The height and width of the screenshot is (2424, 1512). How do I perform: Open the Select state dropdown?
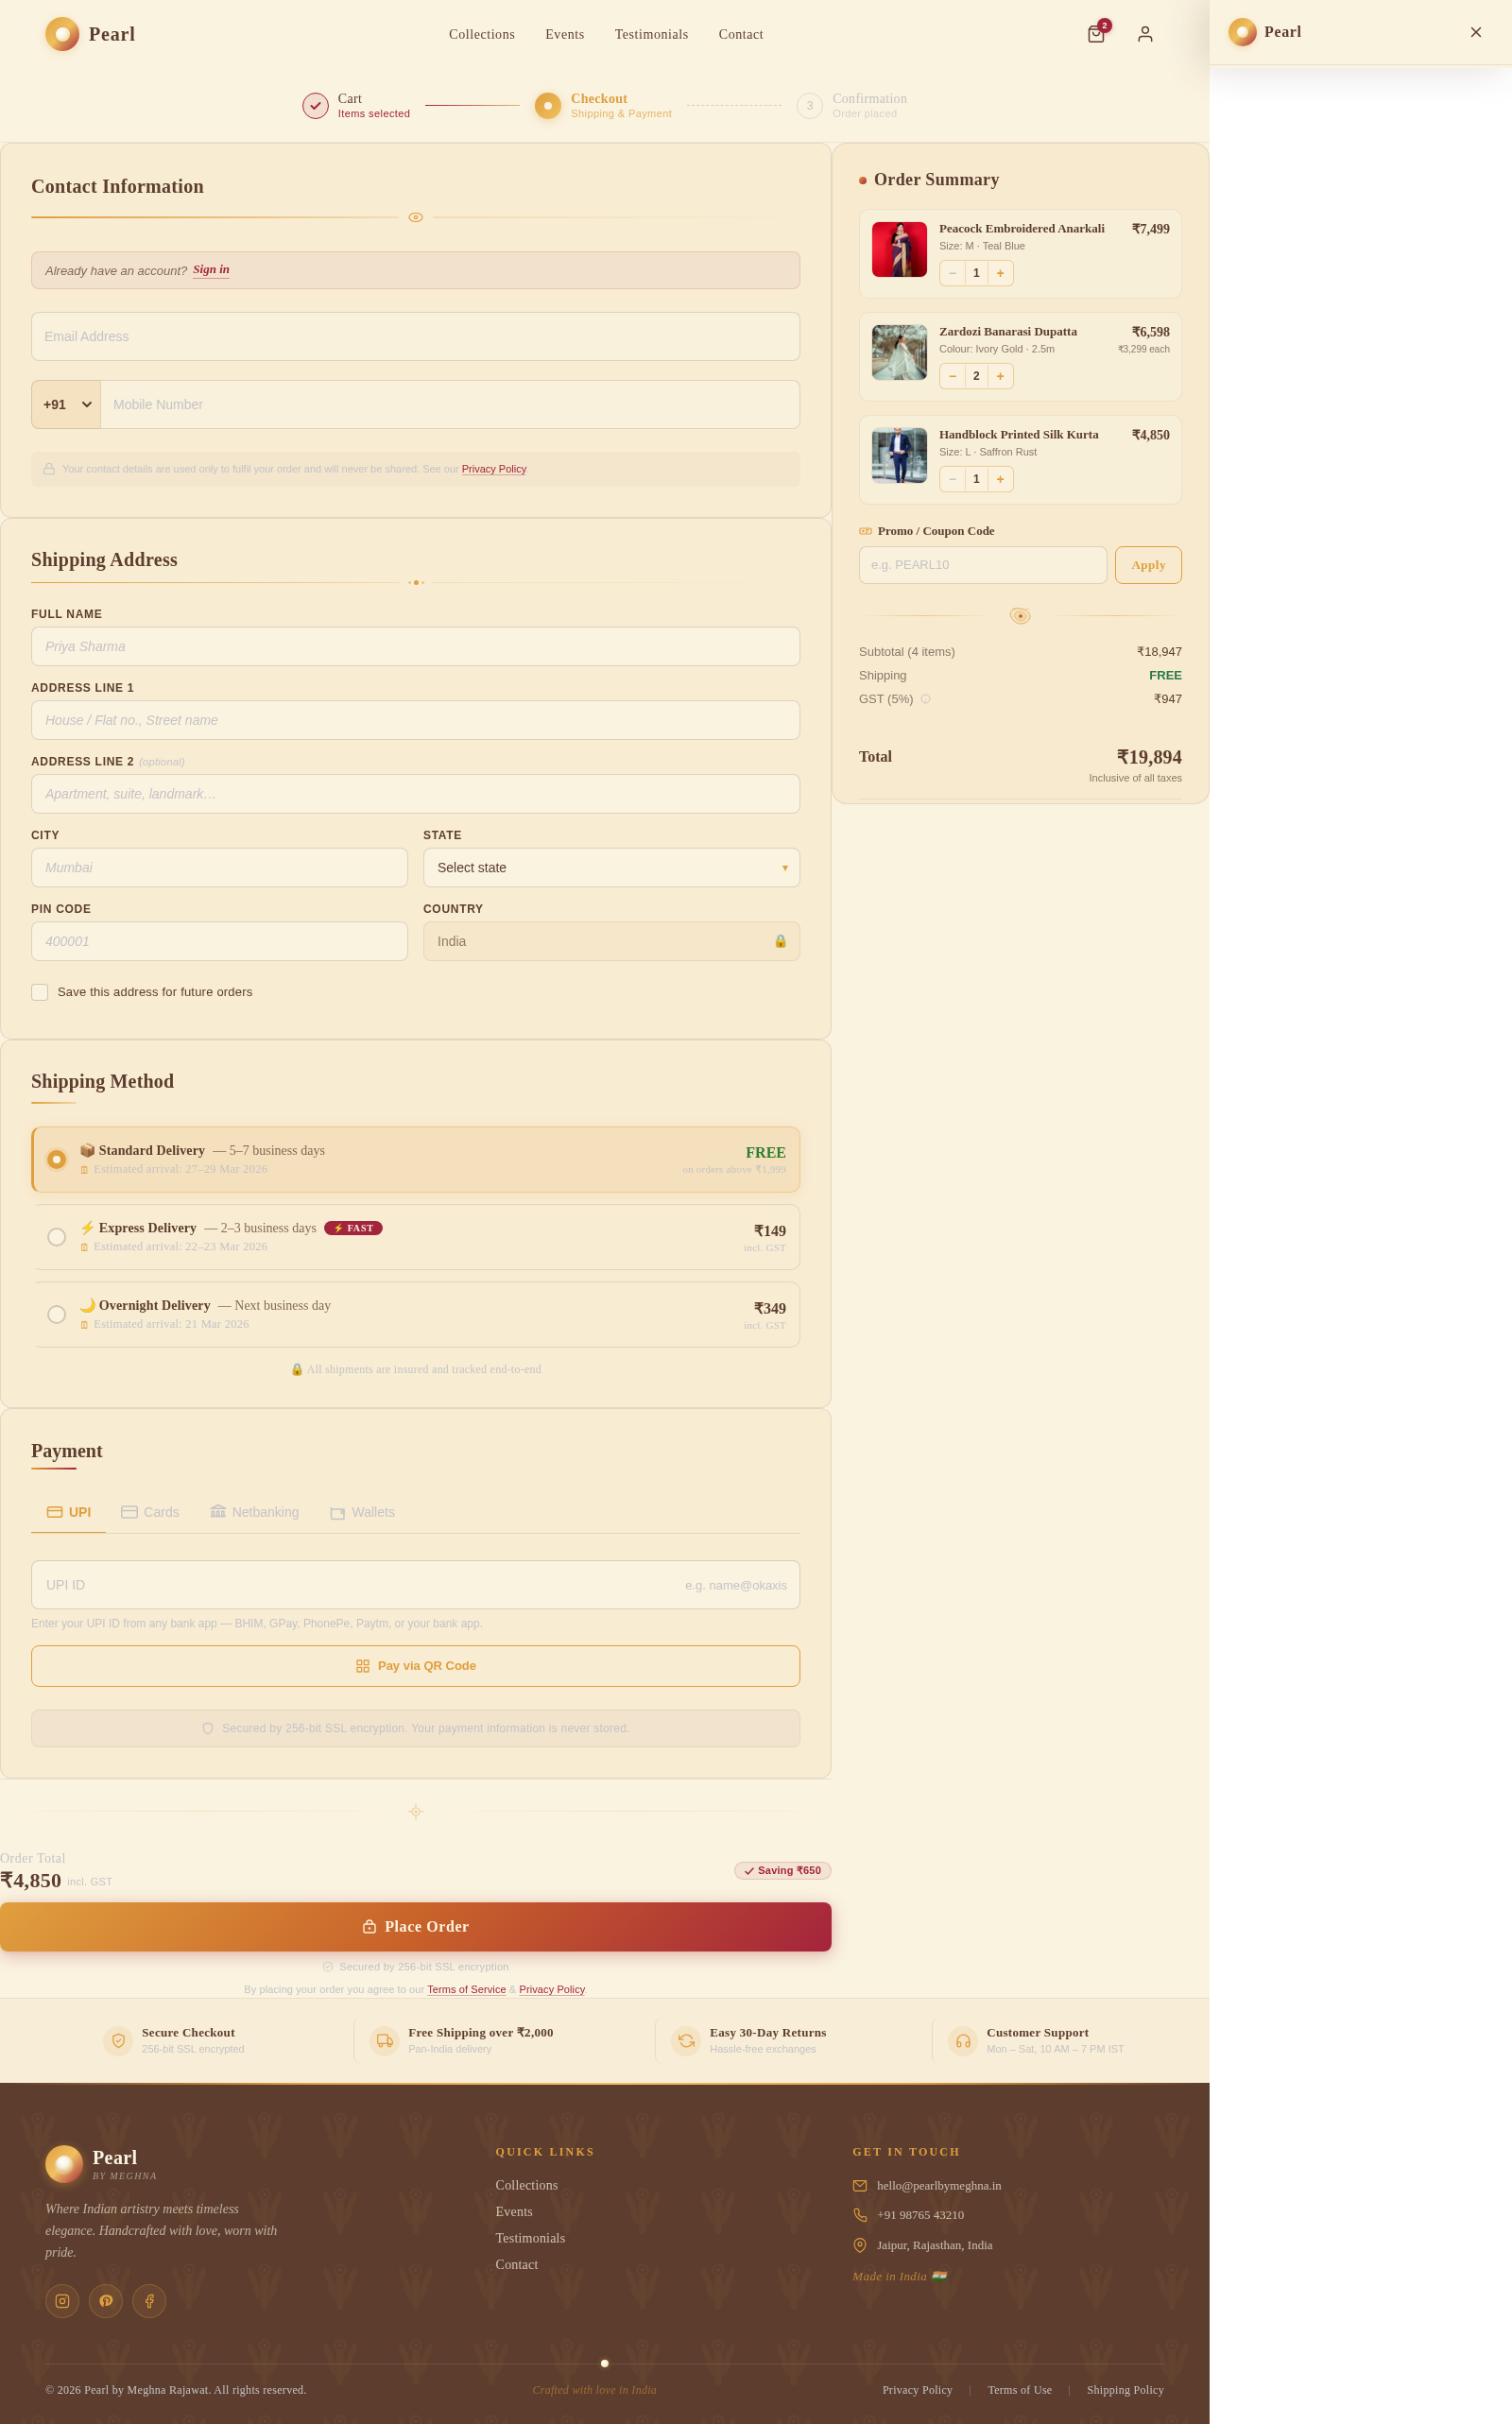(x=611, y=867)
